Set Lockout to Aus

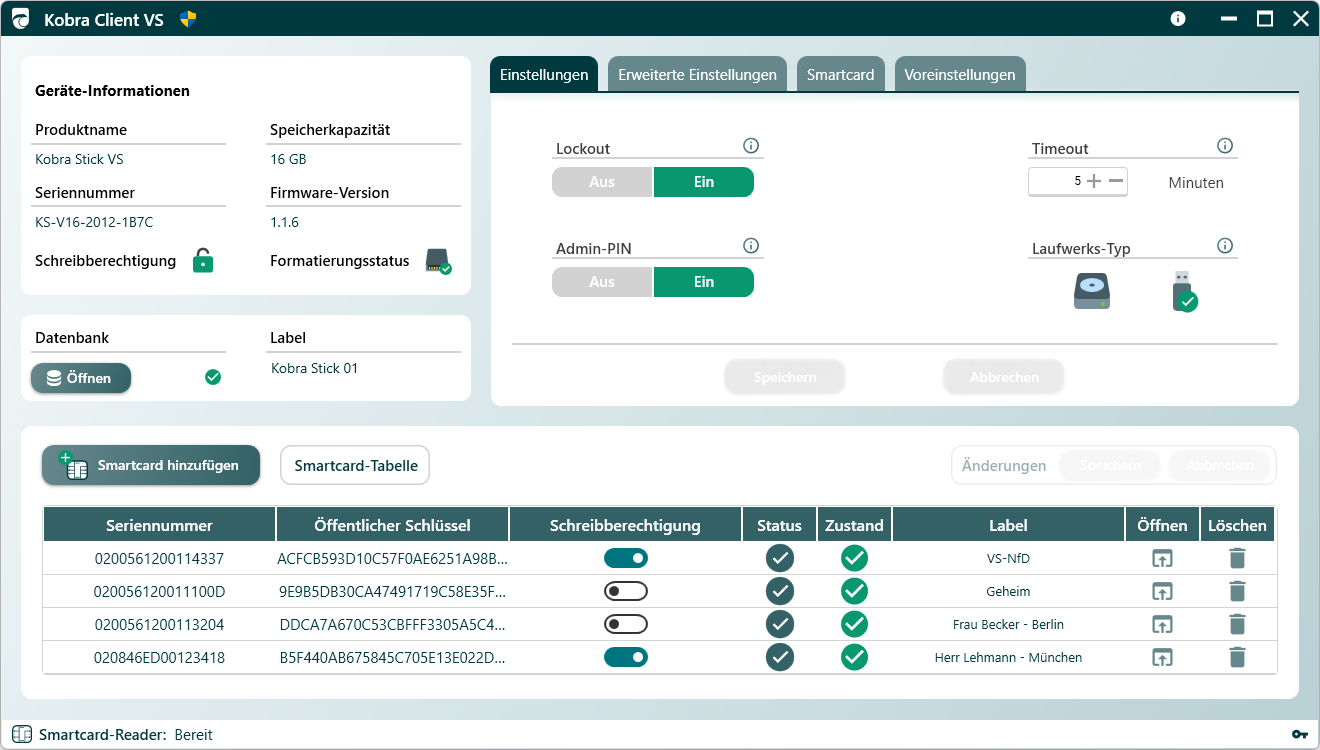[x=602, y=182]
